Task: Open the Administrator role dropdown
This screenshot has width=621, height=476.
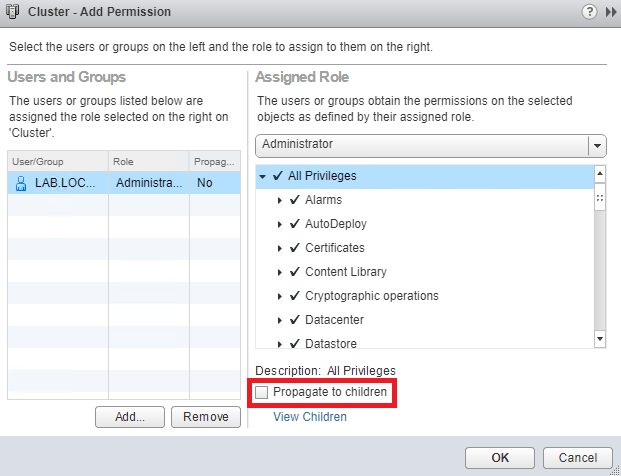Action: pyautogui.click(x=598, y=145)
